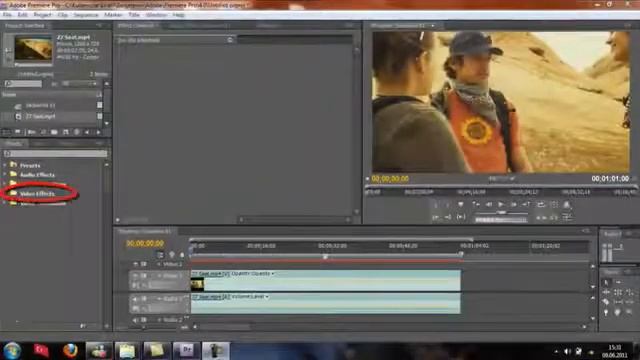The width and height of the screenshot is (640, 360).
Task: Select the Rate Stretch tool
Action: coord(630,292)
